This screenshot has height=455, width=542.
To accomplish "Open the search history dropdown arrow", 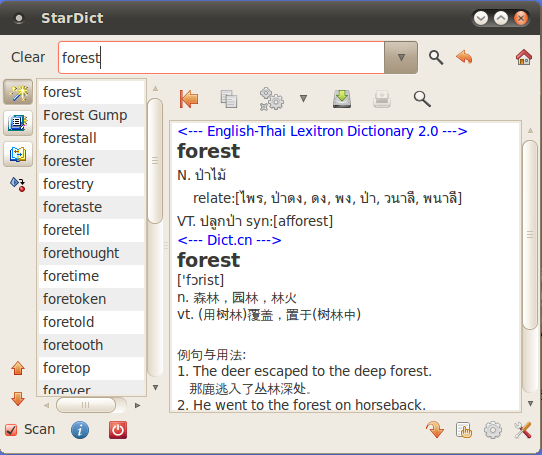I will tap(401, 57).
